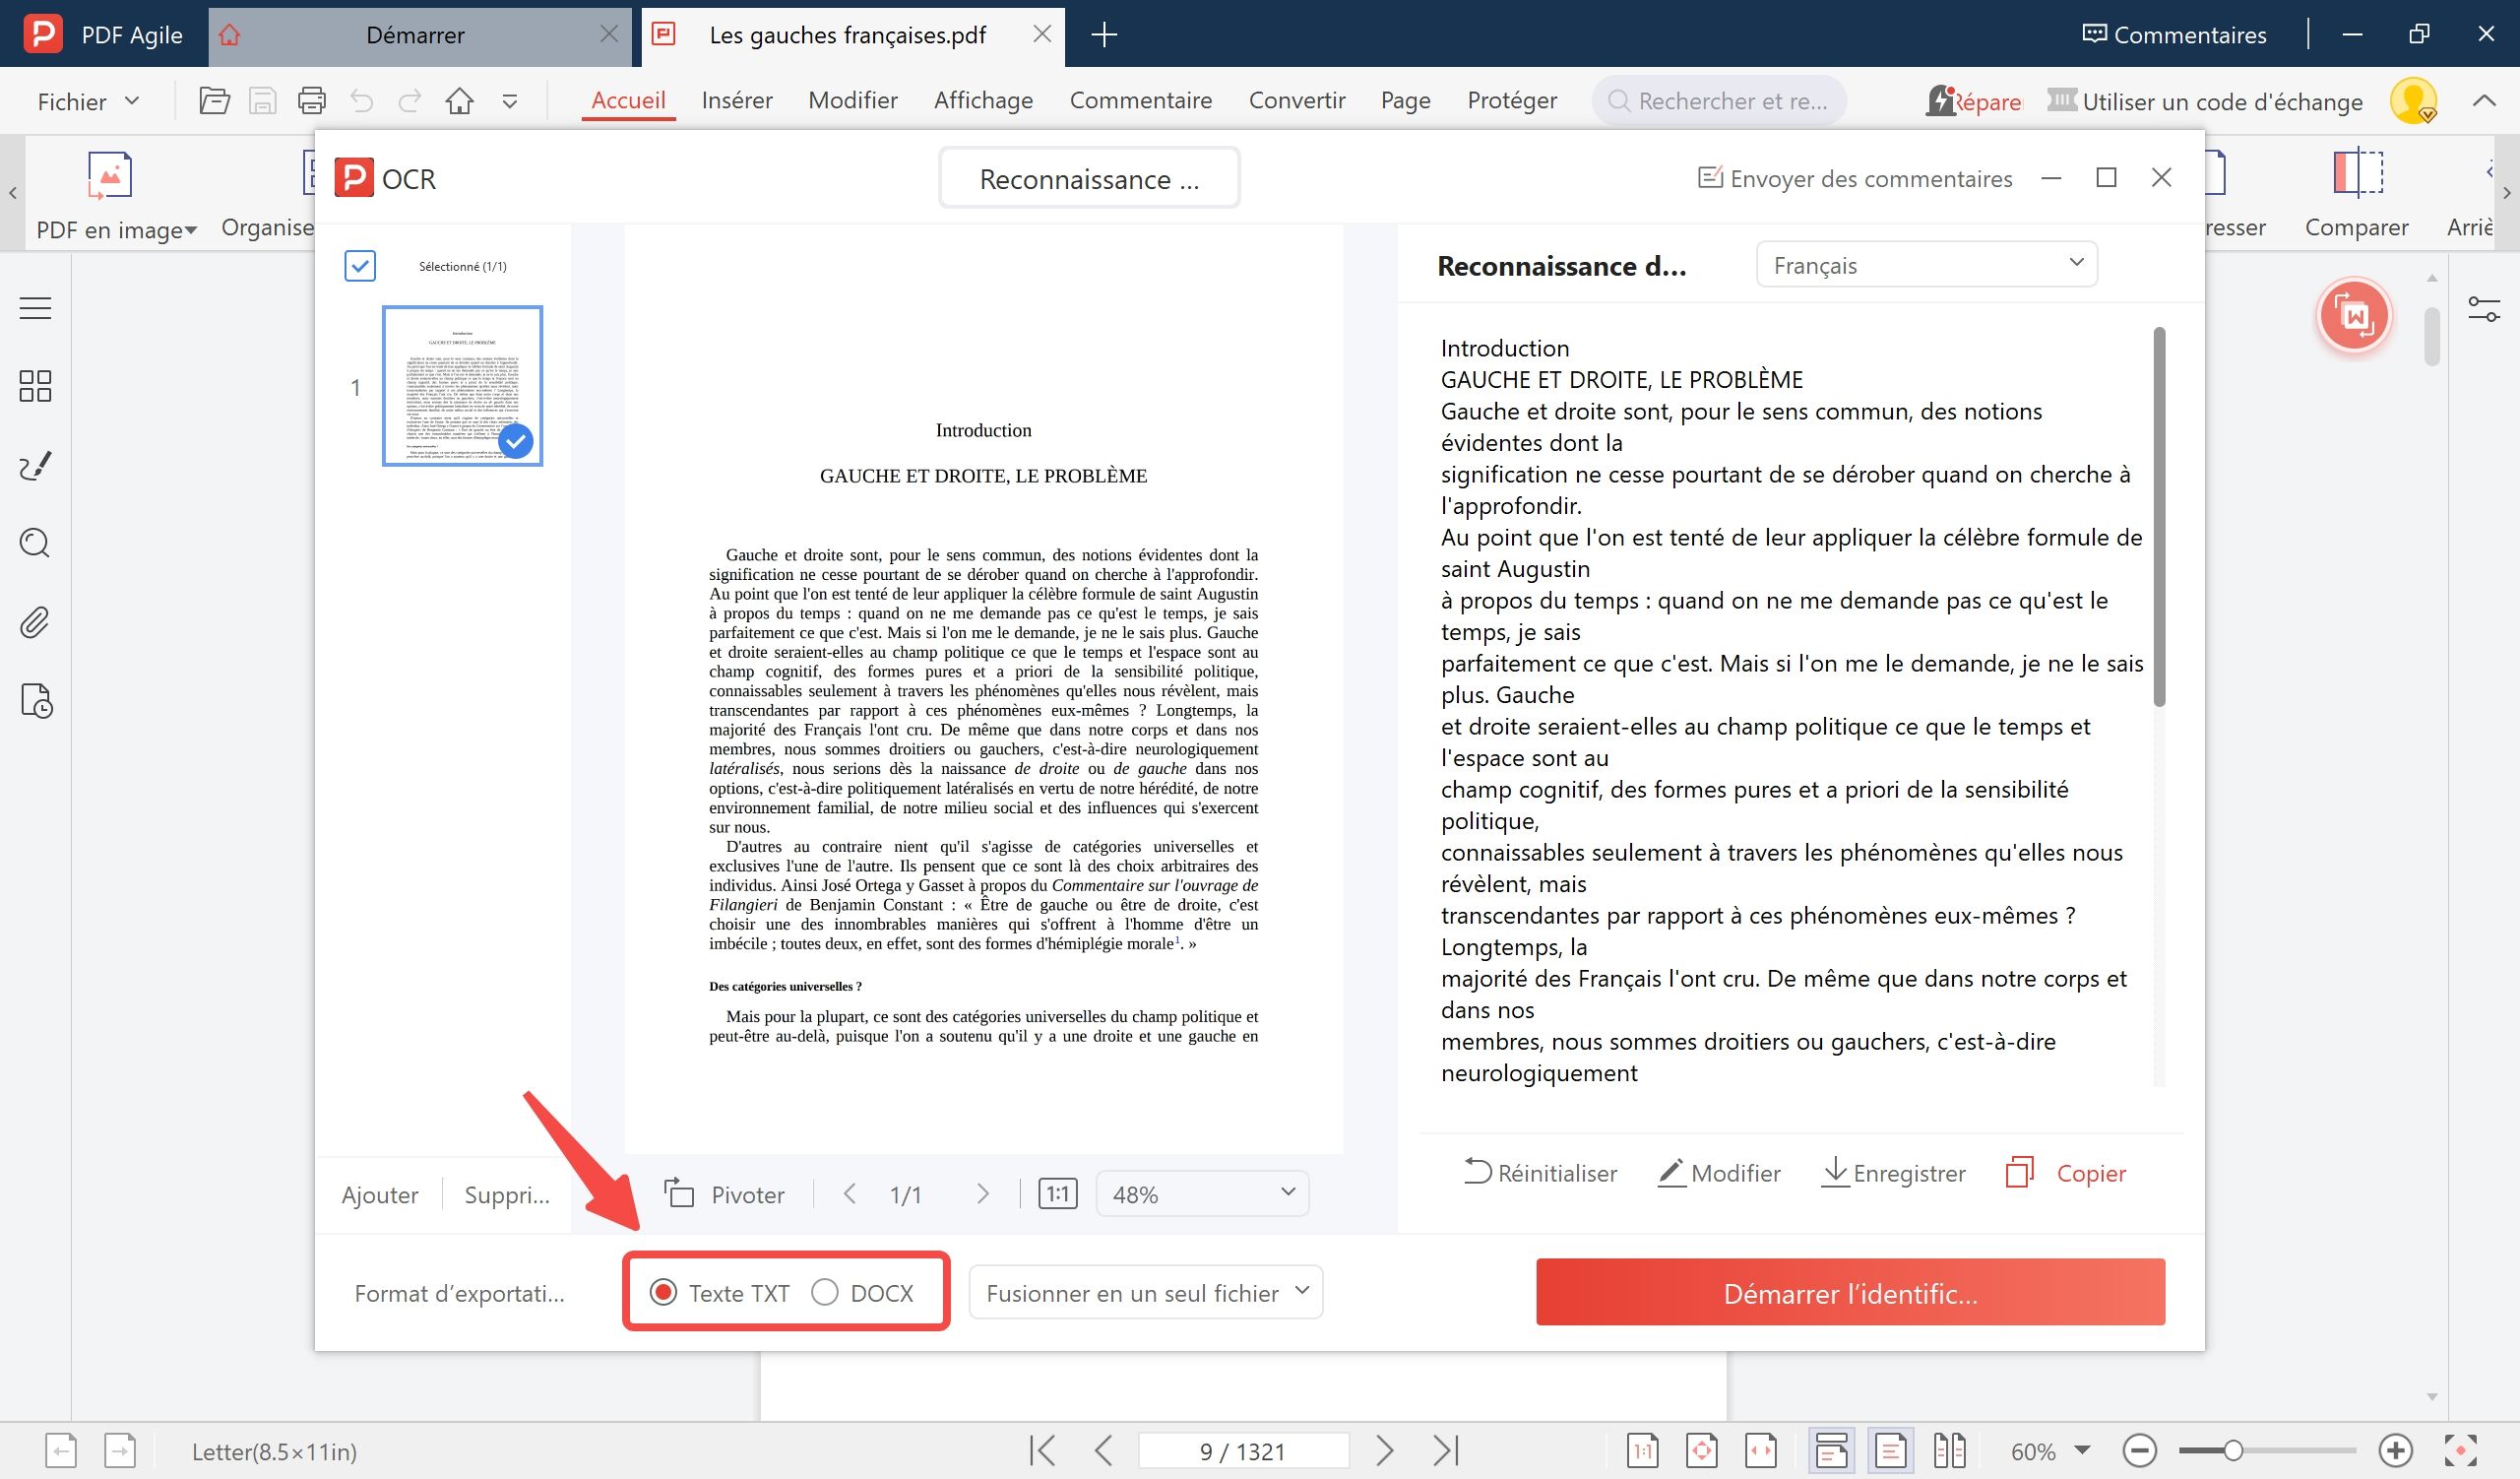Click Rechercher search field
The height and width of the screenshot is (1479, 2520).
point(1720,101)
